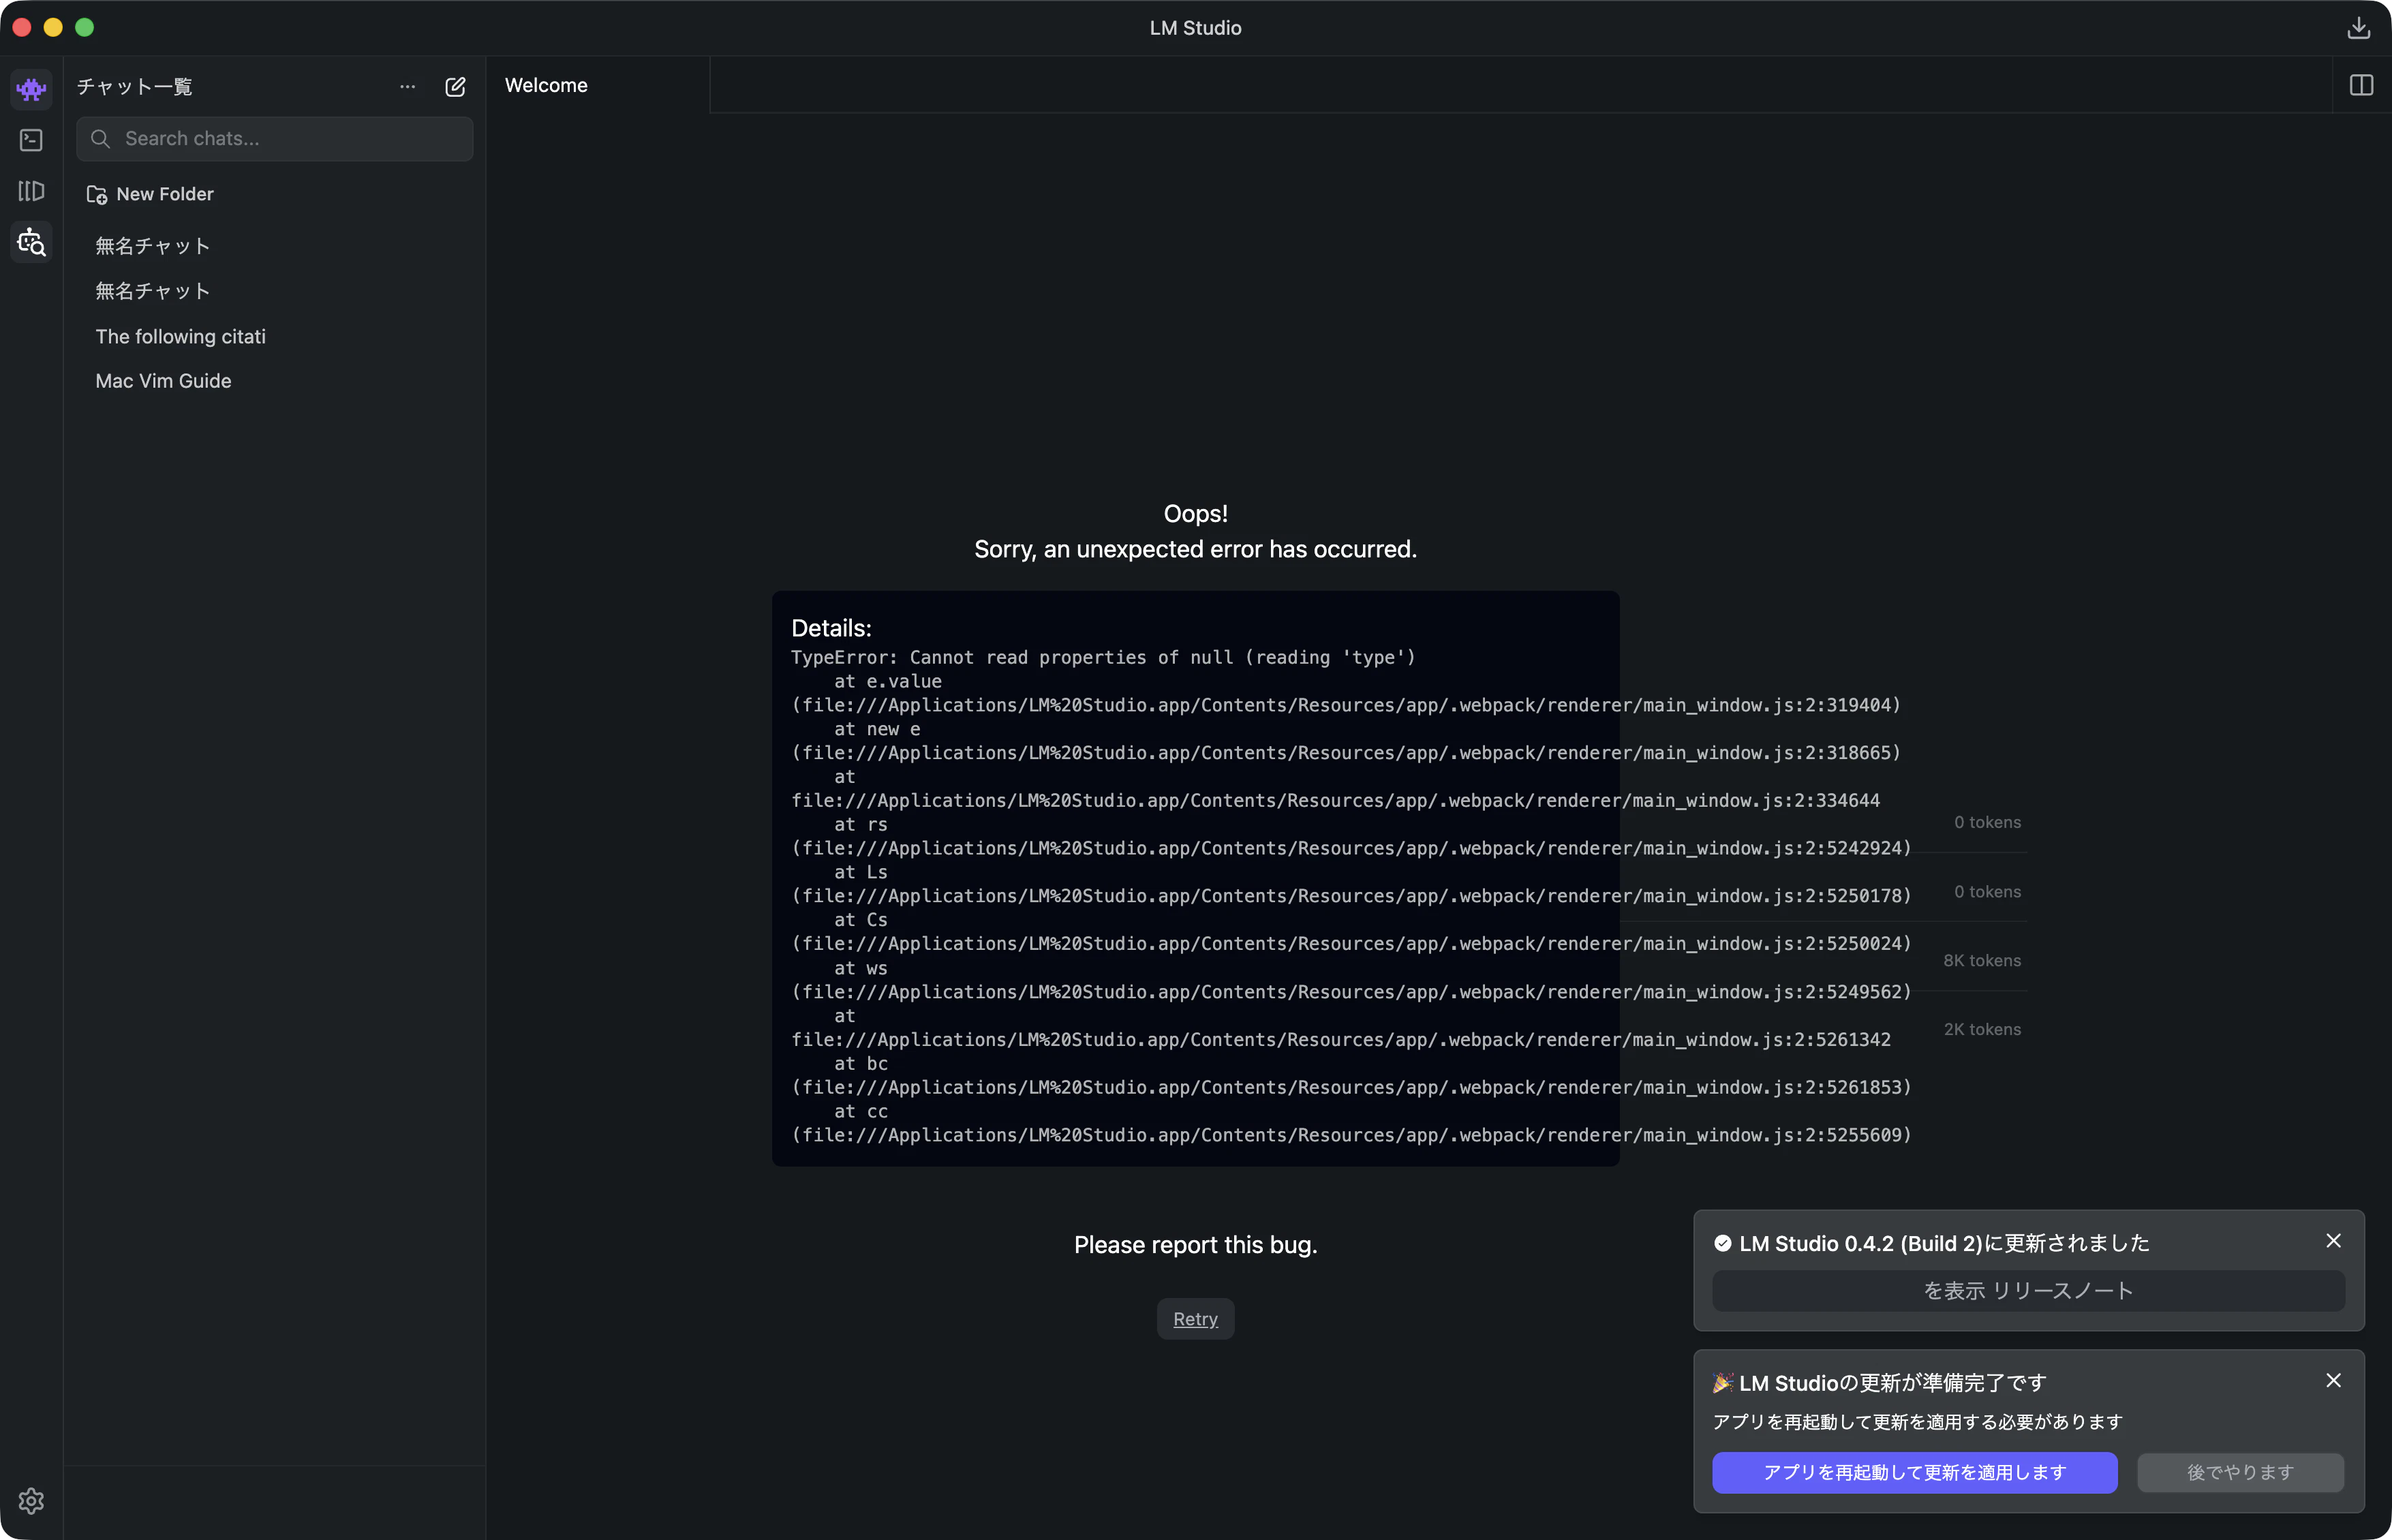Open the Mac Vim Guide chat
This screenshot has width=2392, height=1540.
163,381
